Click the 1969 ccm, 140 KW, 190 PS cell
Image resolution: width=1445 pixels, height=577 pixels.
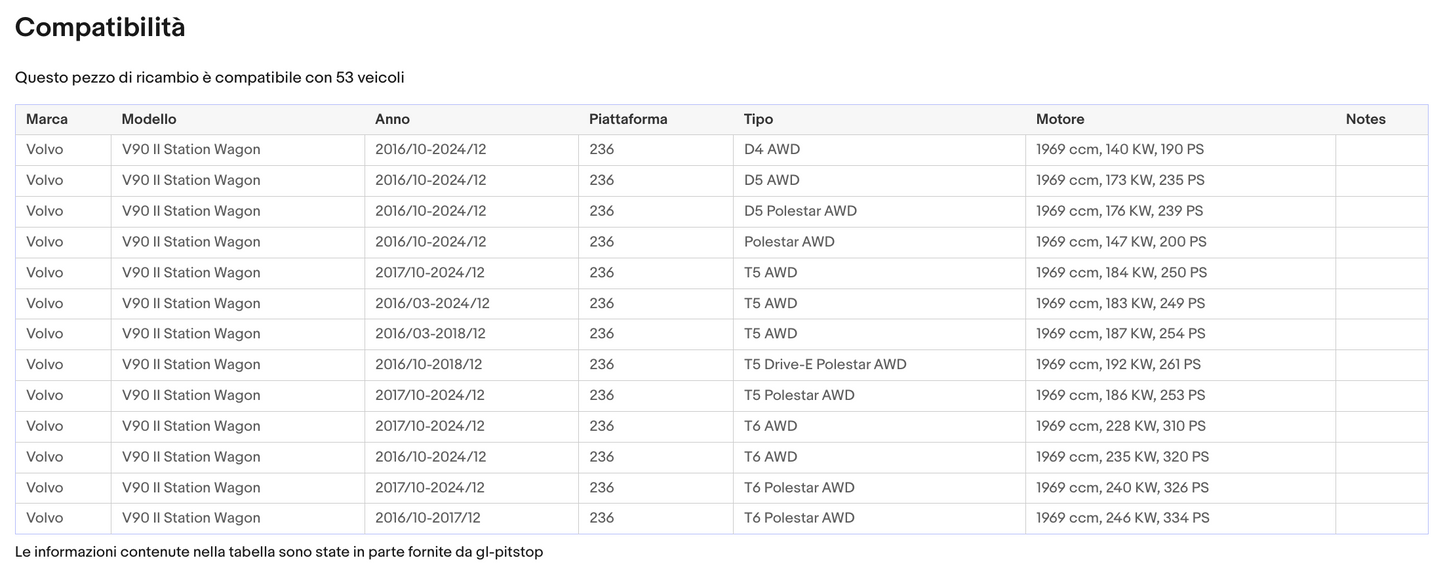(x=1120, y=150)
